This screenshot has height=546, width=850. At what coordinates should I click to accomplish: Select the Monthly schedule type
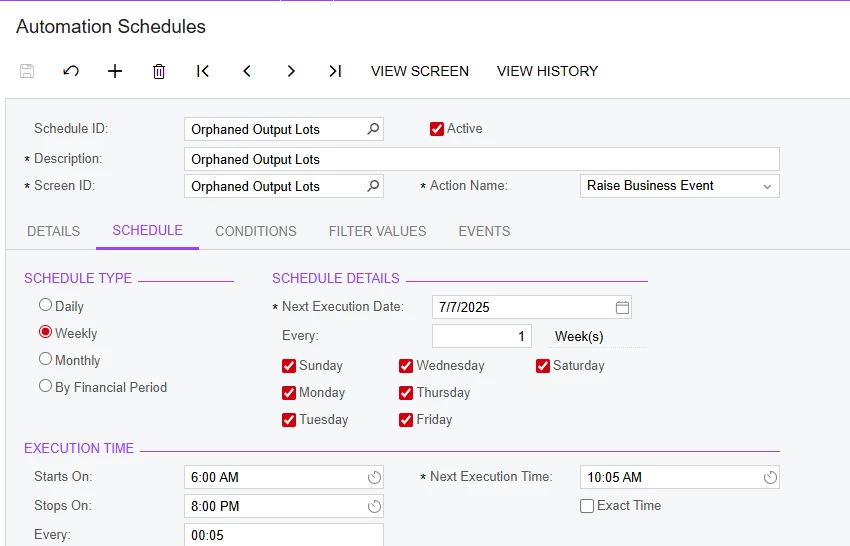click(x=46, y=359)
